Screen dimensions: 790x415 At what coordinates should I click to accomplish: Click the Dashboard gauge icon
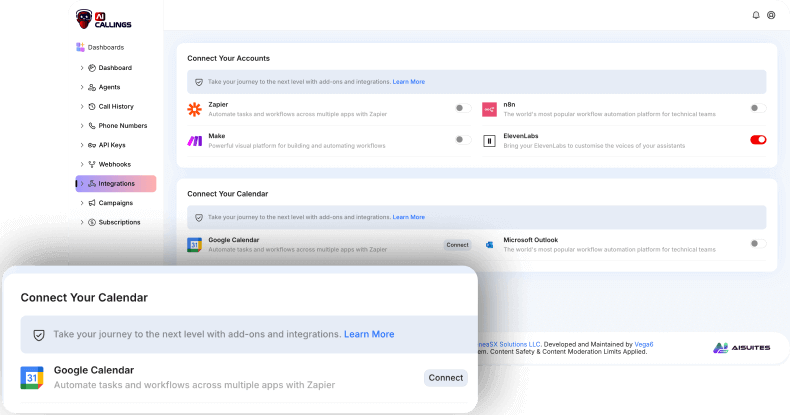pos(92,68)
